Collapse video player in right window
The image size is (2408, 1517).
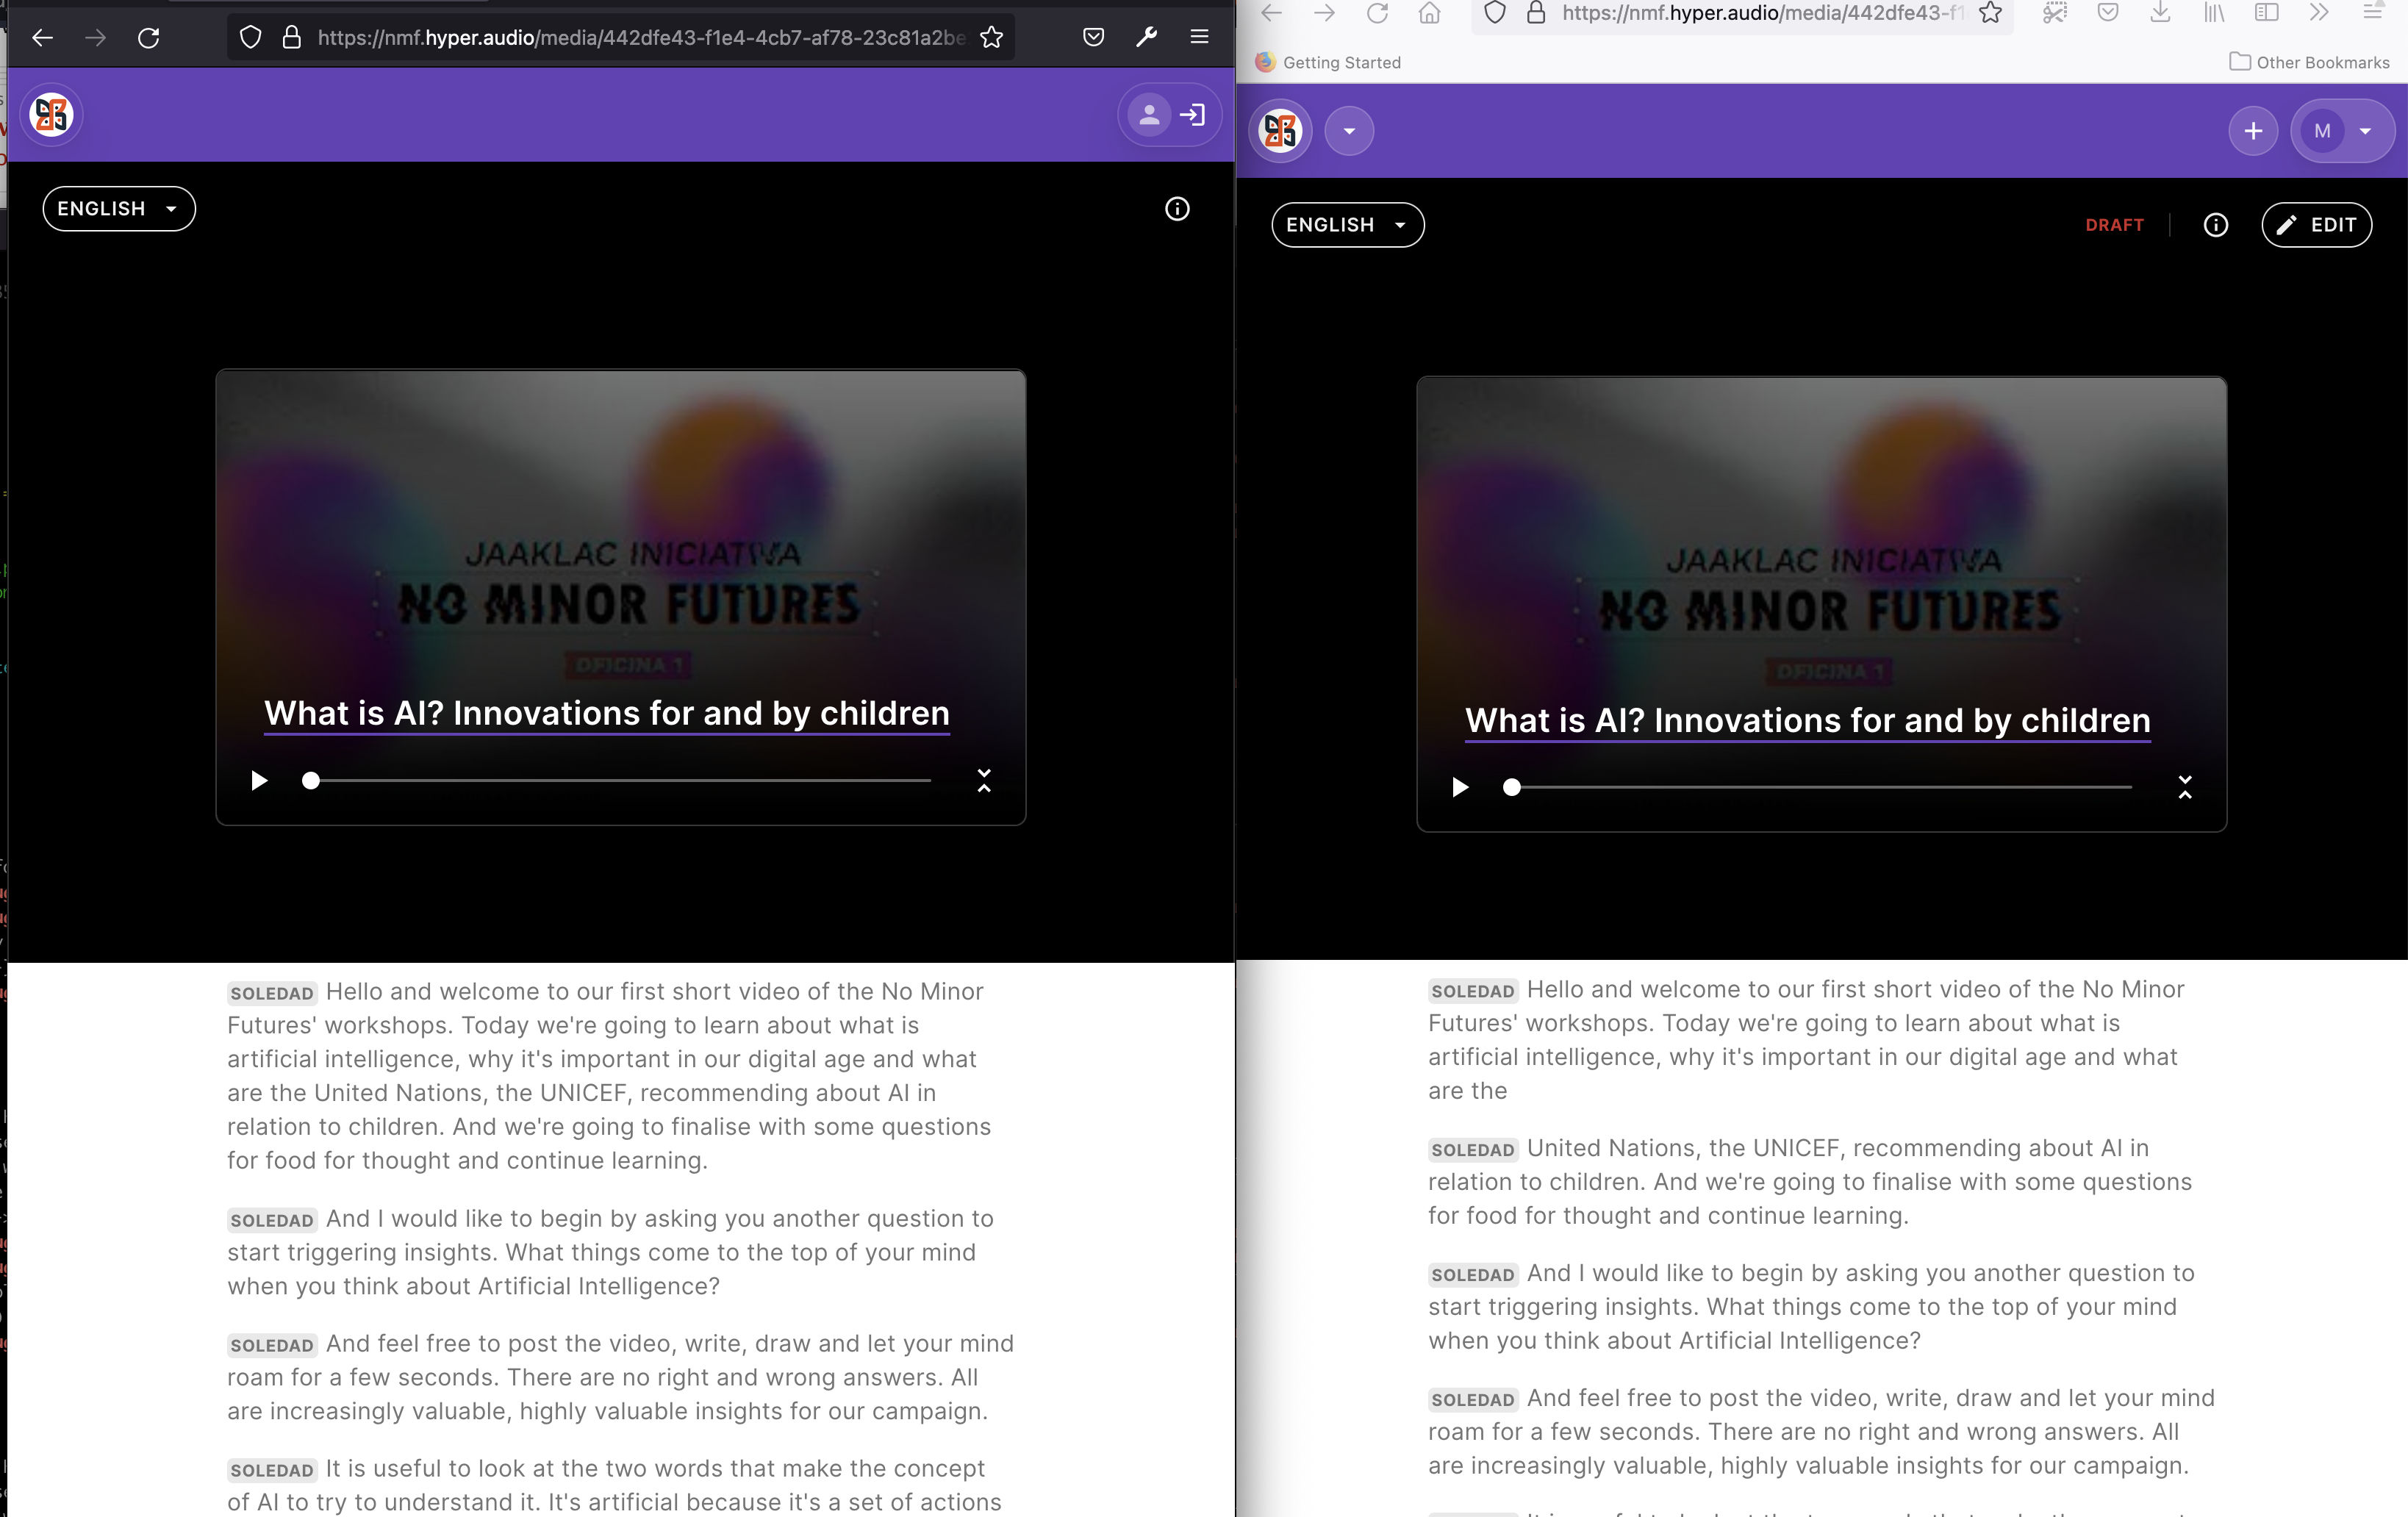2185,787
